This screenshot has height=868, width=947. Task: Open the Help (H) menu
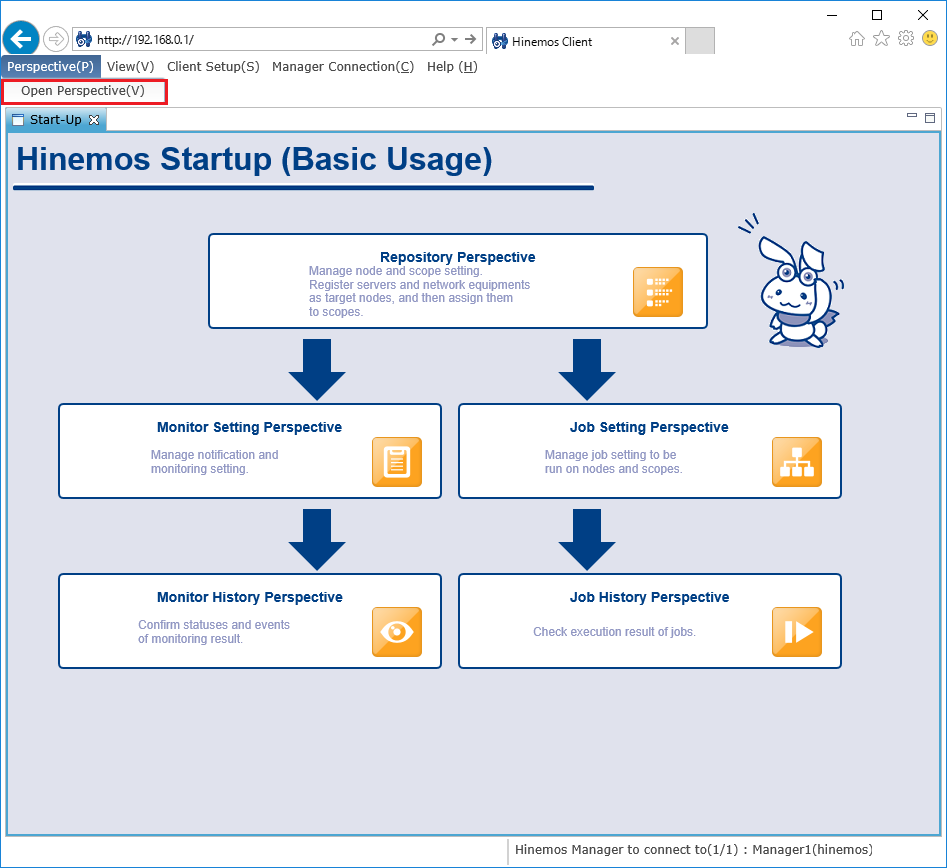[x=452, y=66]
